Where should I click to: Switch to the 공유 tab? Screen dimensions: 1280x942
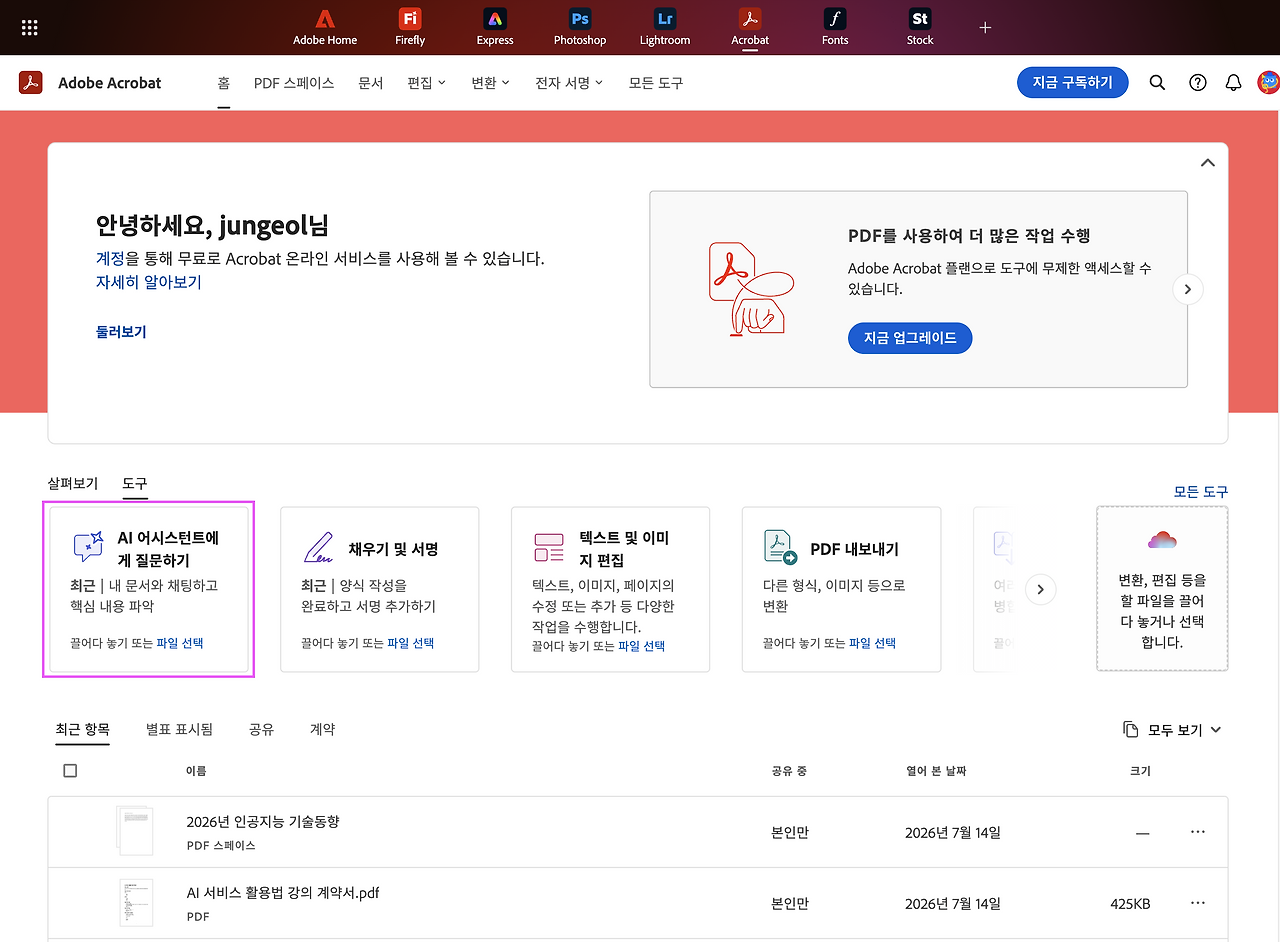click(x=261, y=730)
